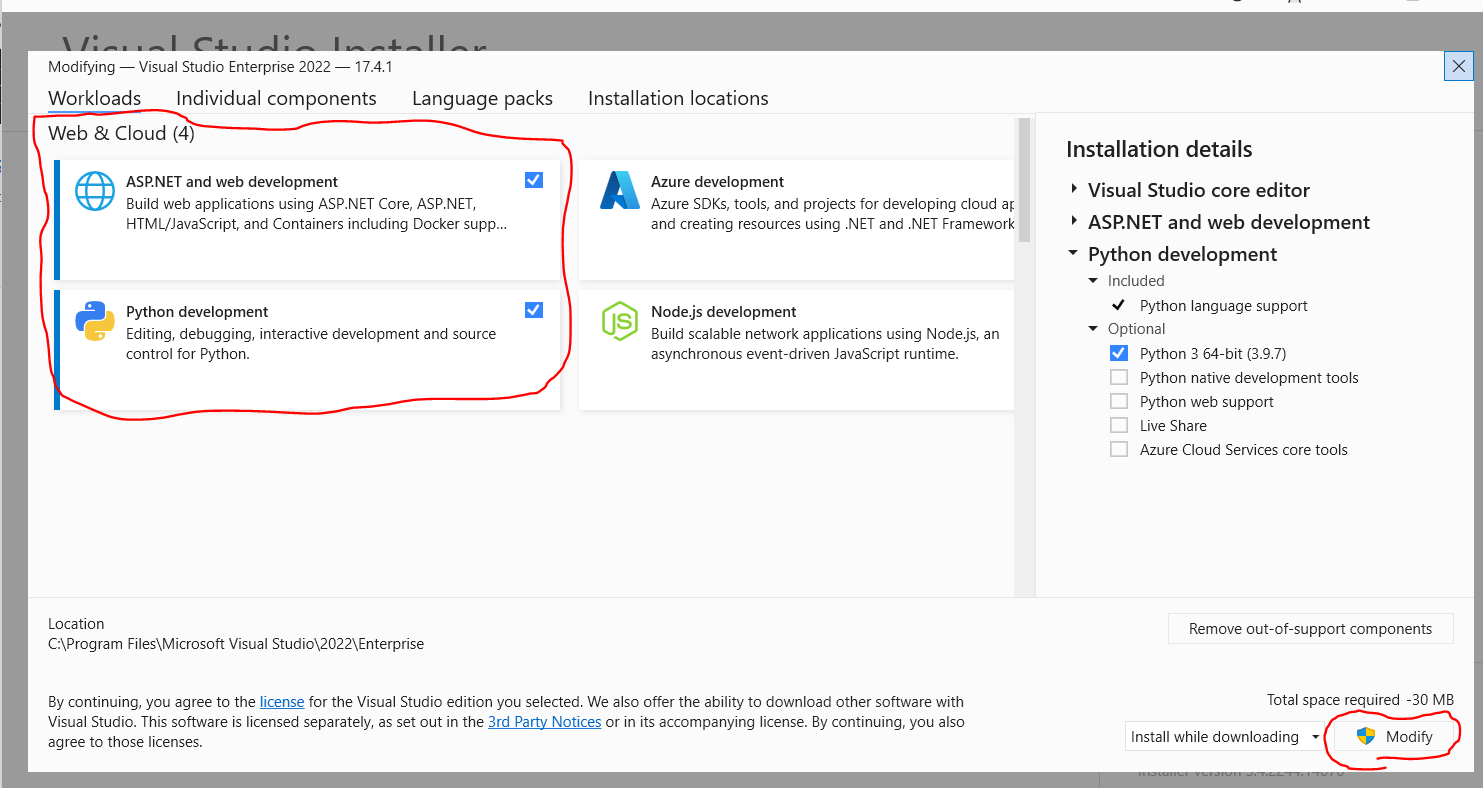The height and width of the screenshot is (788, 1483).
Task: Uncheck Python 3 64-bit (3.9.7) option
Action: coord(1119,353)
